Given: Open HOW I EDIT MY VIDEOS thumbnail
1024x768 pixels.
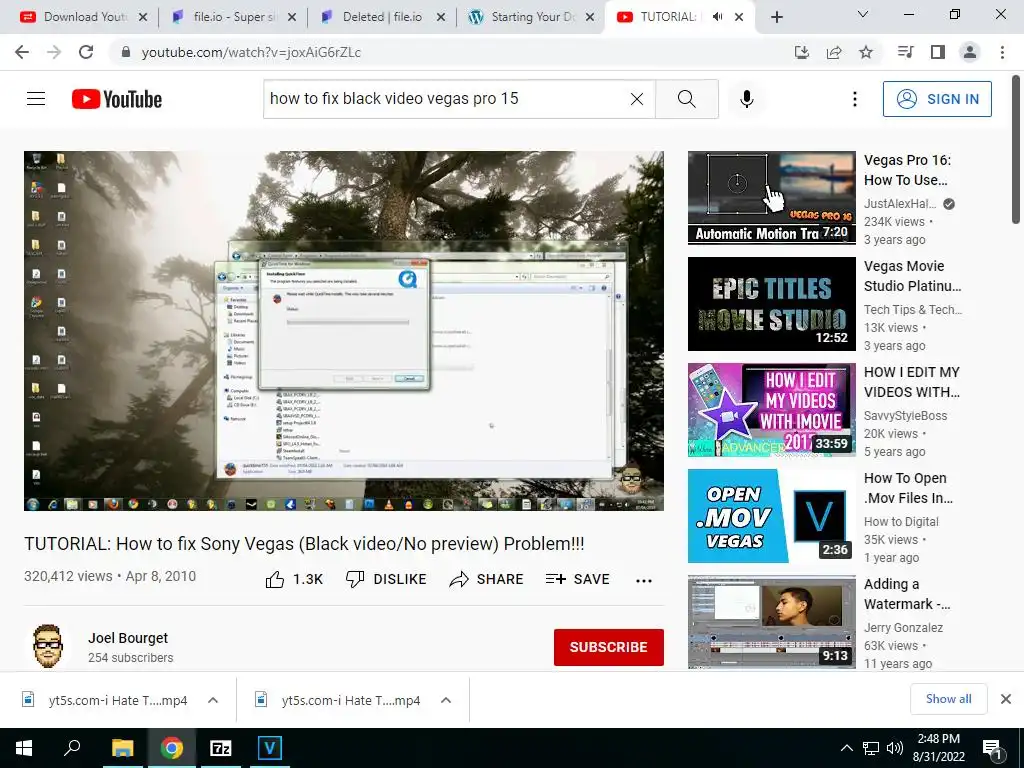Looking at the screenshot, I should pyautogui.click(x=772, y=409).
